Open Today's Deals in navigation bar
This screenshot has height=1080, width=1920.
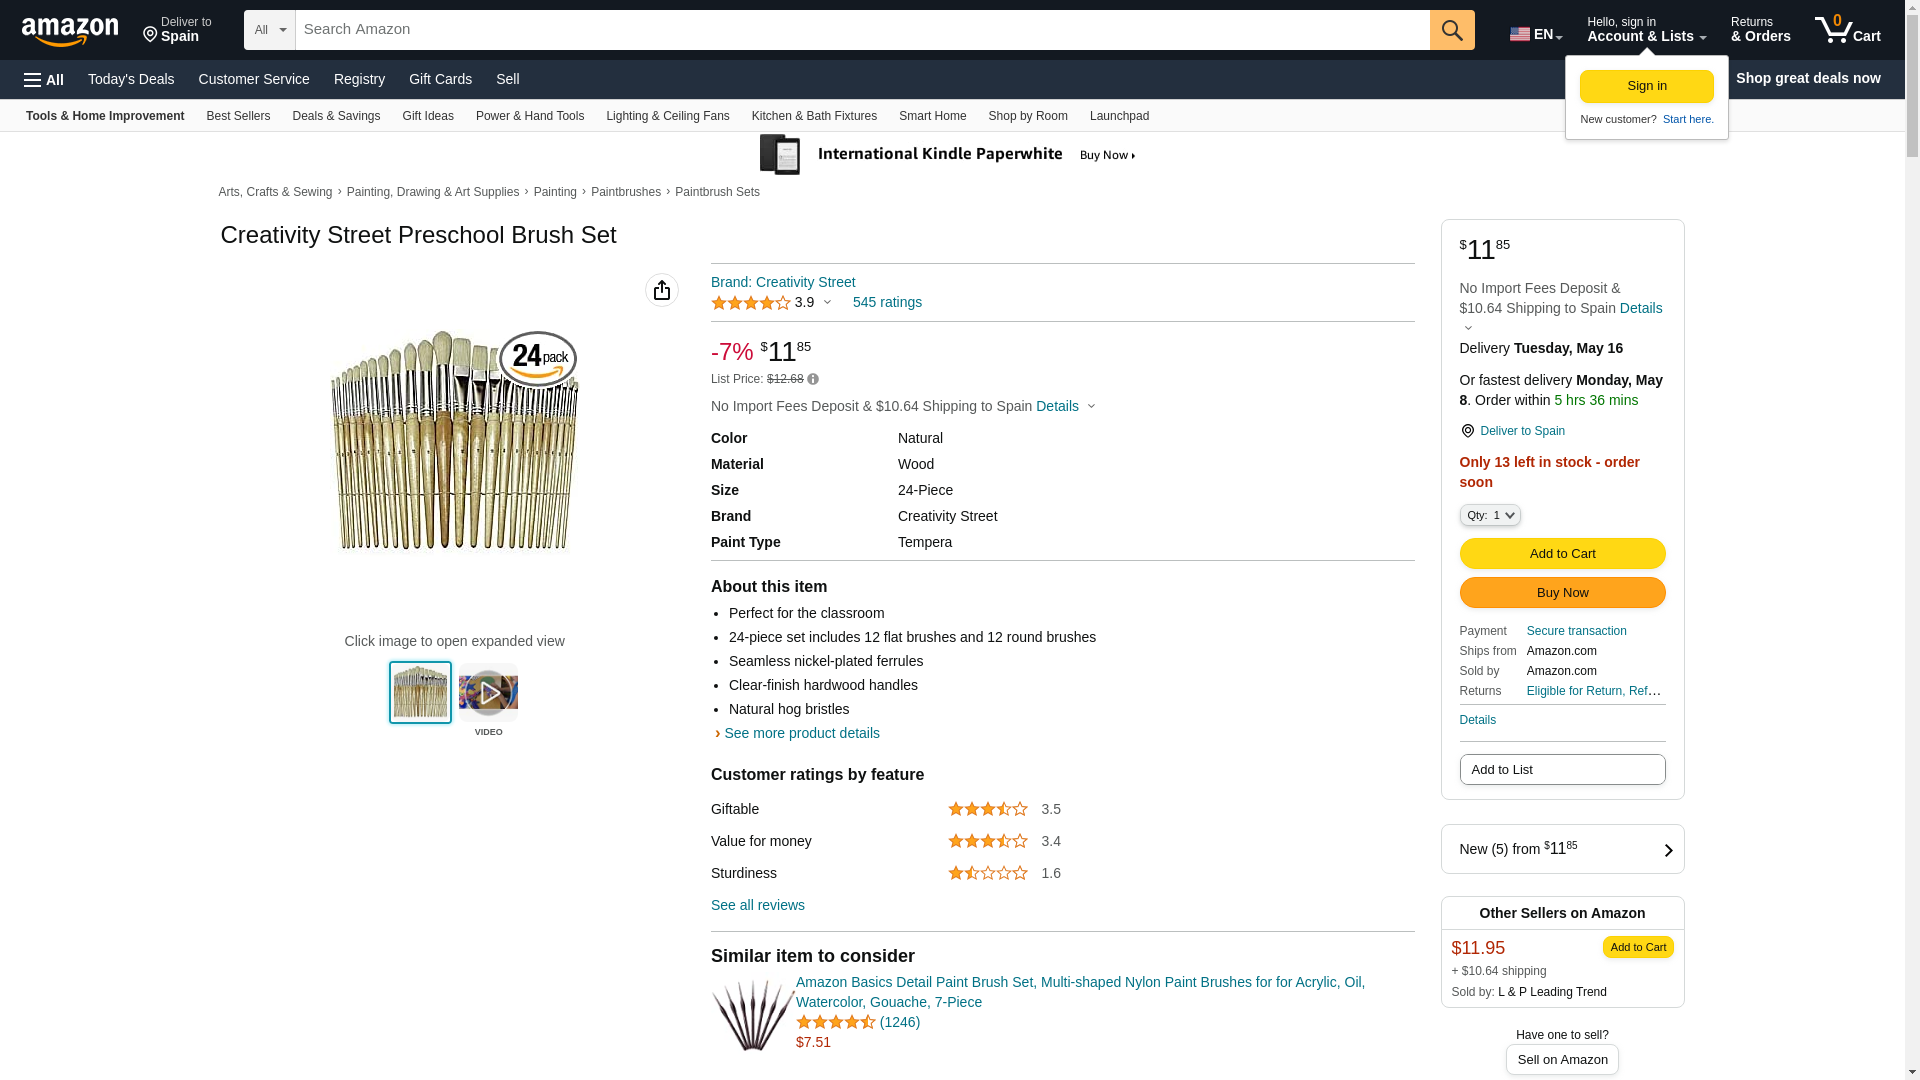point(131,79)
